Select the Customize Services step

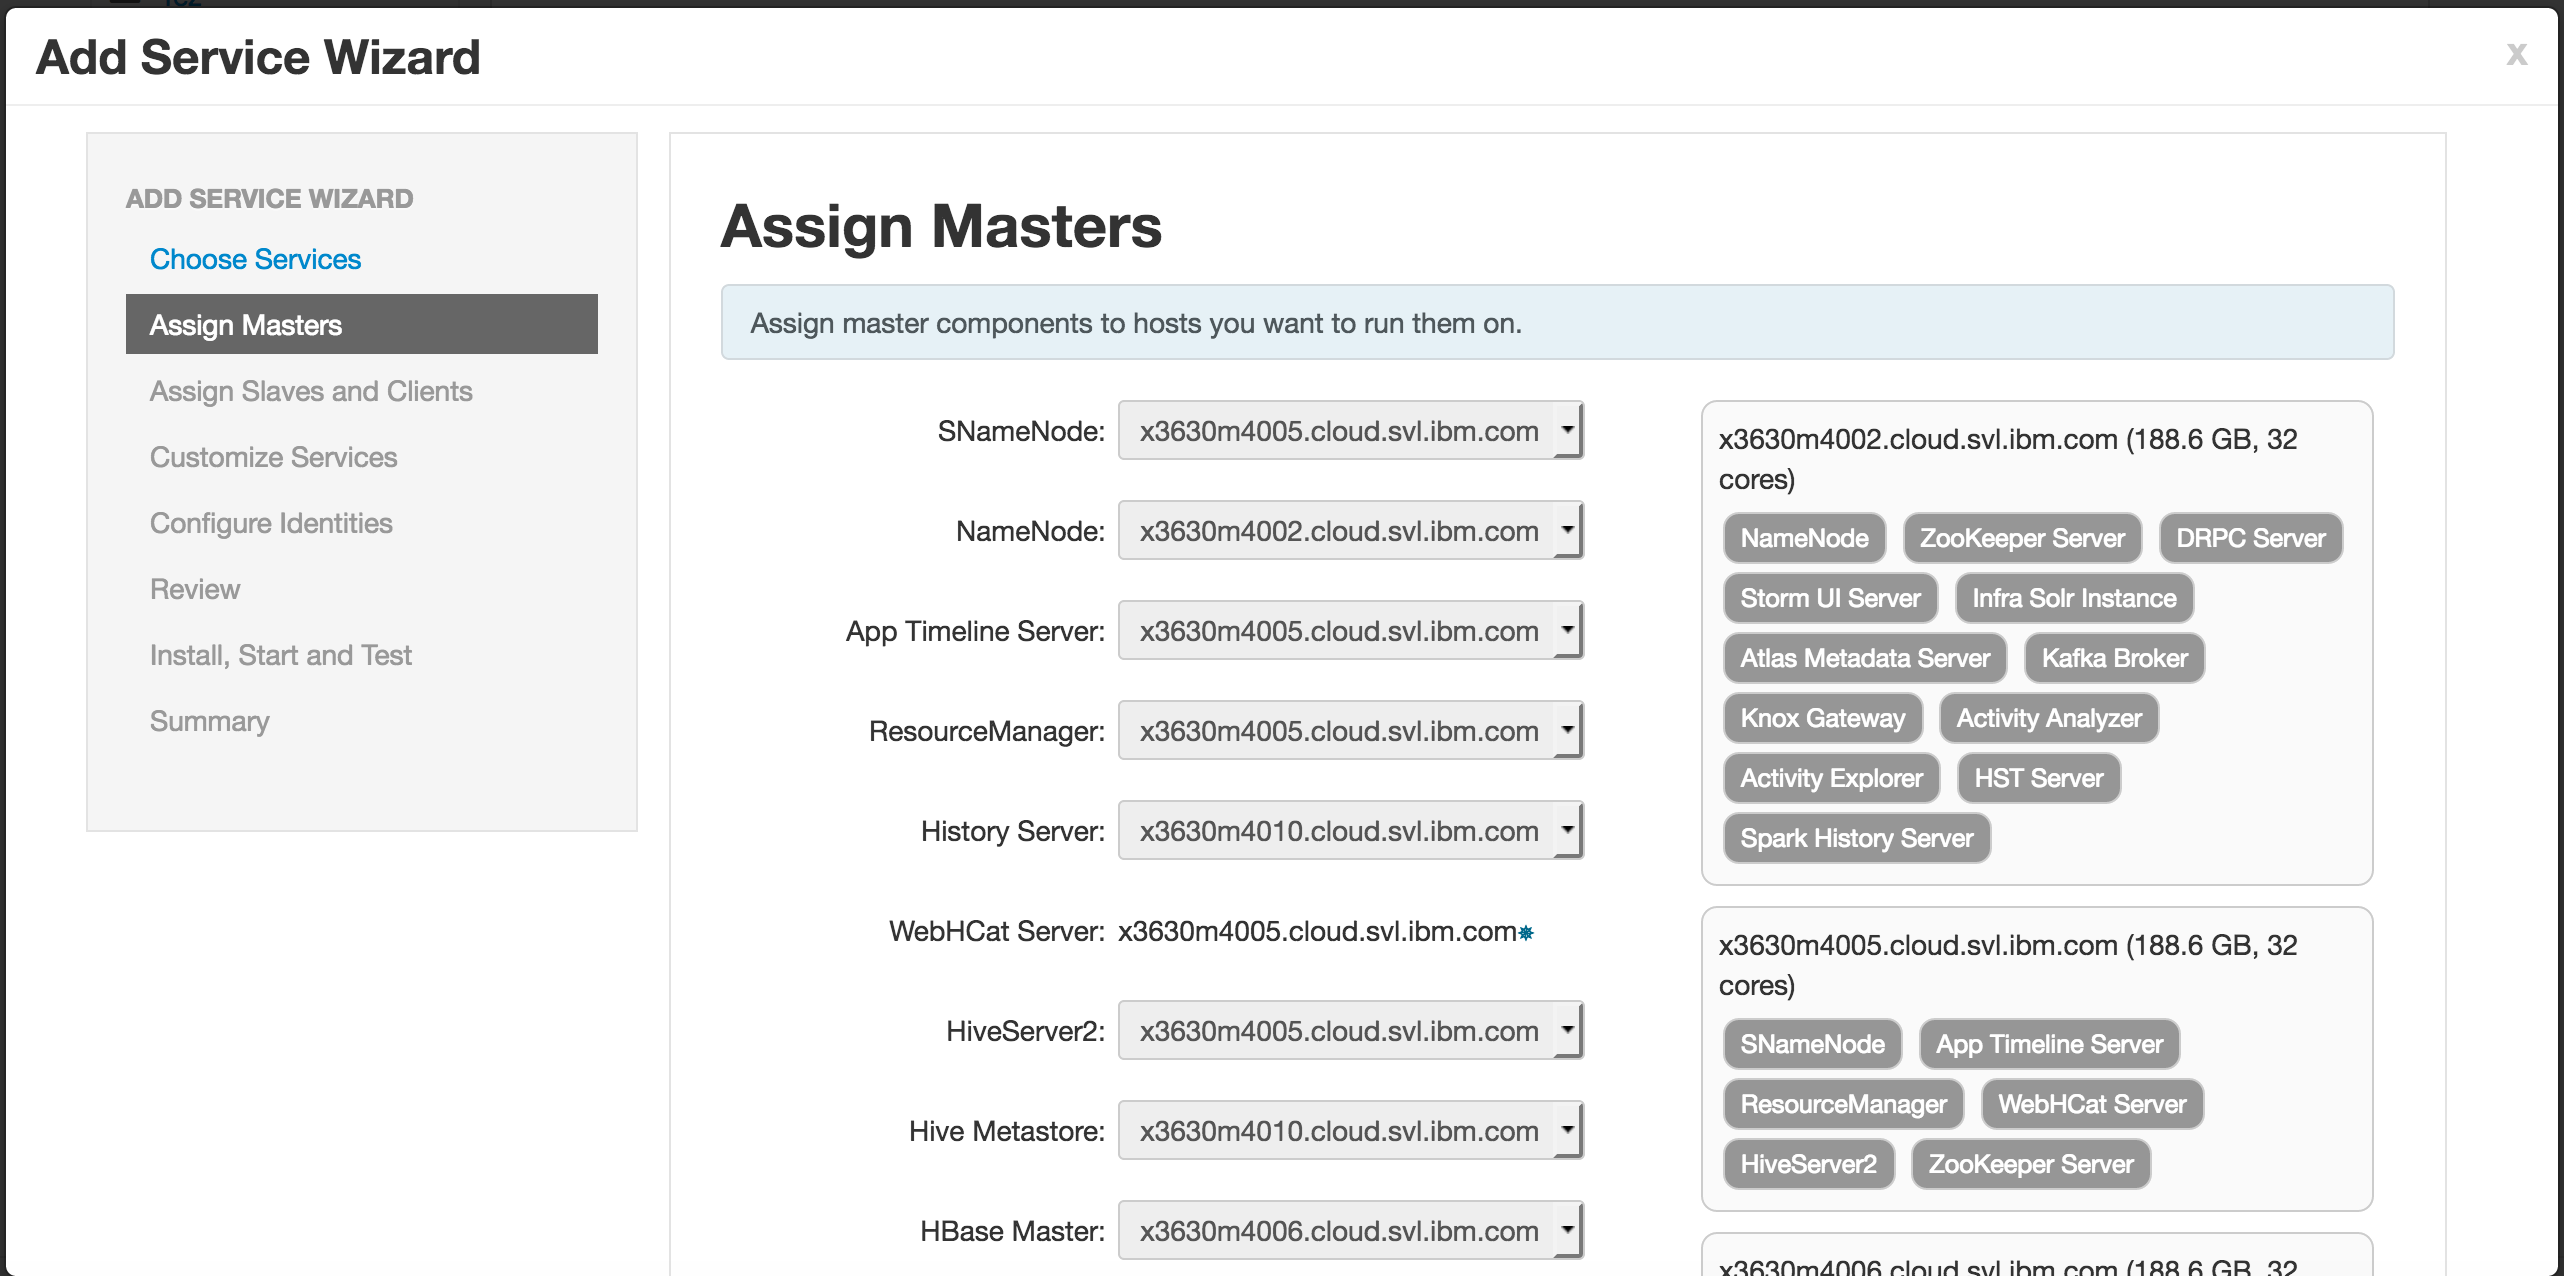[x=273, y=457]
